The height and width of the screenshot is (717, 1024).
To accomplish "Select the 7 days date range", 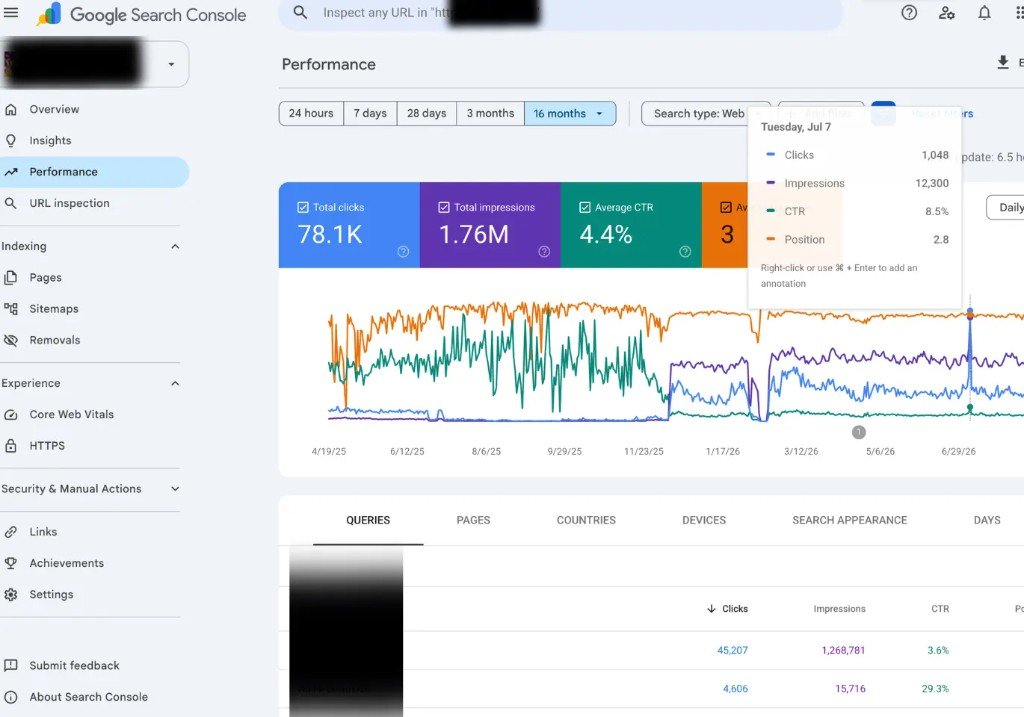I will pyautogui.click(x=370, y=114).
